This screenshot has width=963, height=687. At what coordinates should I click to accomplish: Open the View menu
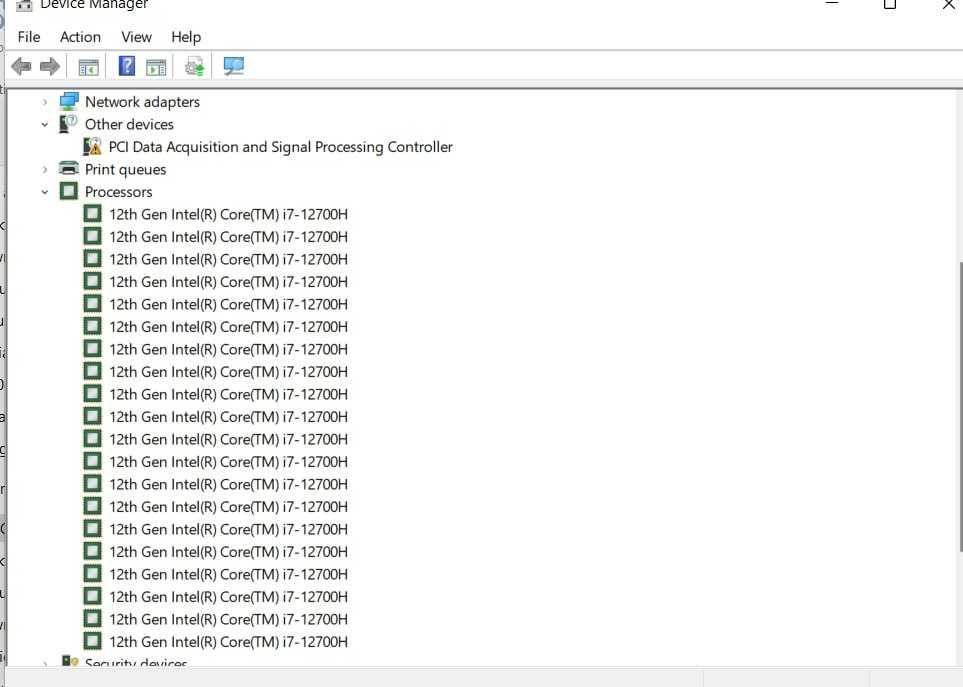pyautogui.click(x=136, y=37)
